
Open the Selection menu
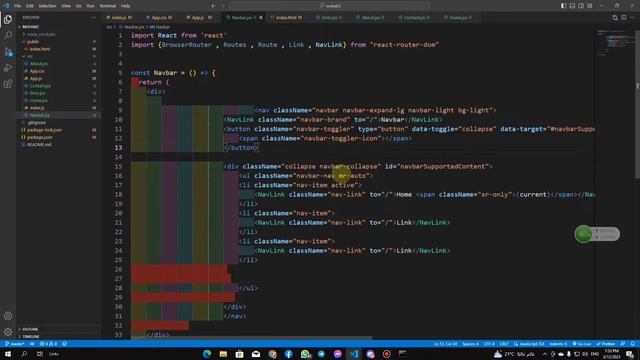pyautogui.click(x=47, y=6)
